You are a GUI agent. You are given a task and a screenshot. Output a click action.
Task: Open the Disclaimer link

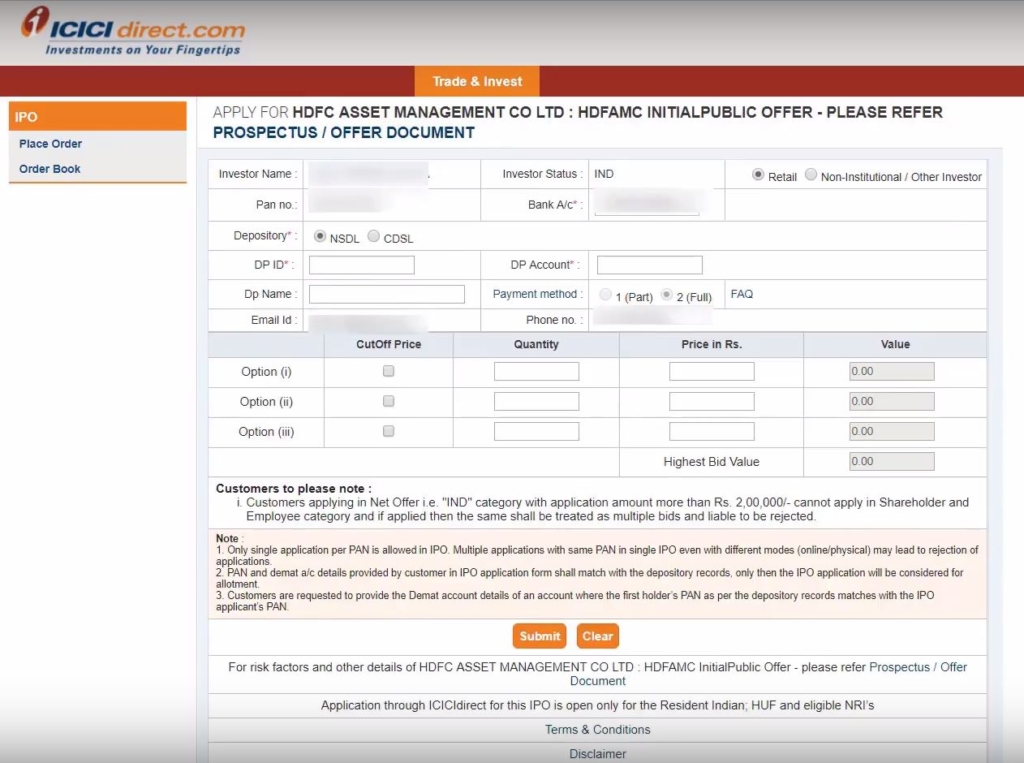[598, 754]
